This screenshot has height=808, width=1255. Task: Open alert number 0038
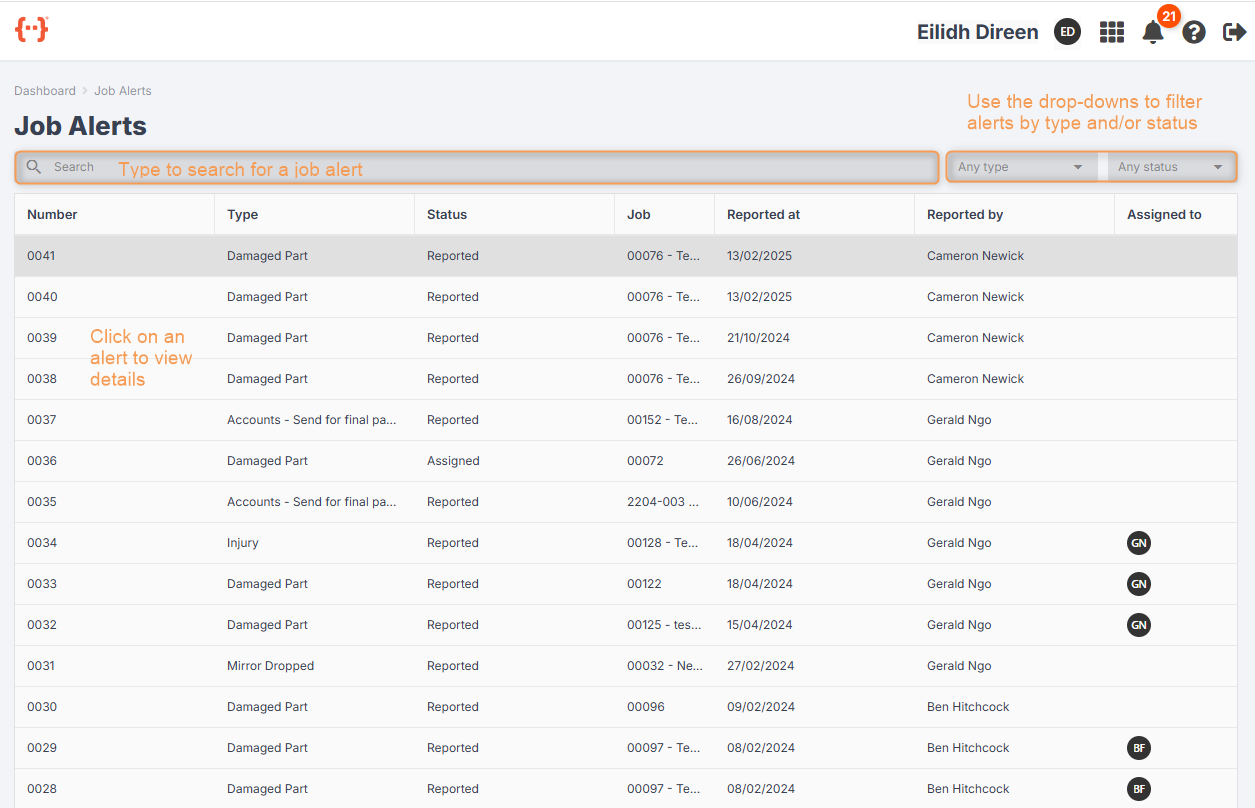point(626,379)
